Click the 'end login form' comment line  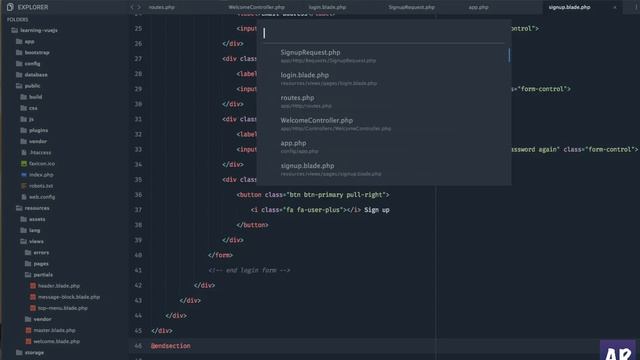(x=249, y=270)
